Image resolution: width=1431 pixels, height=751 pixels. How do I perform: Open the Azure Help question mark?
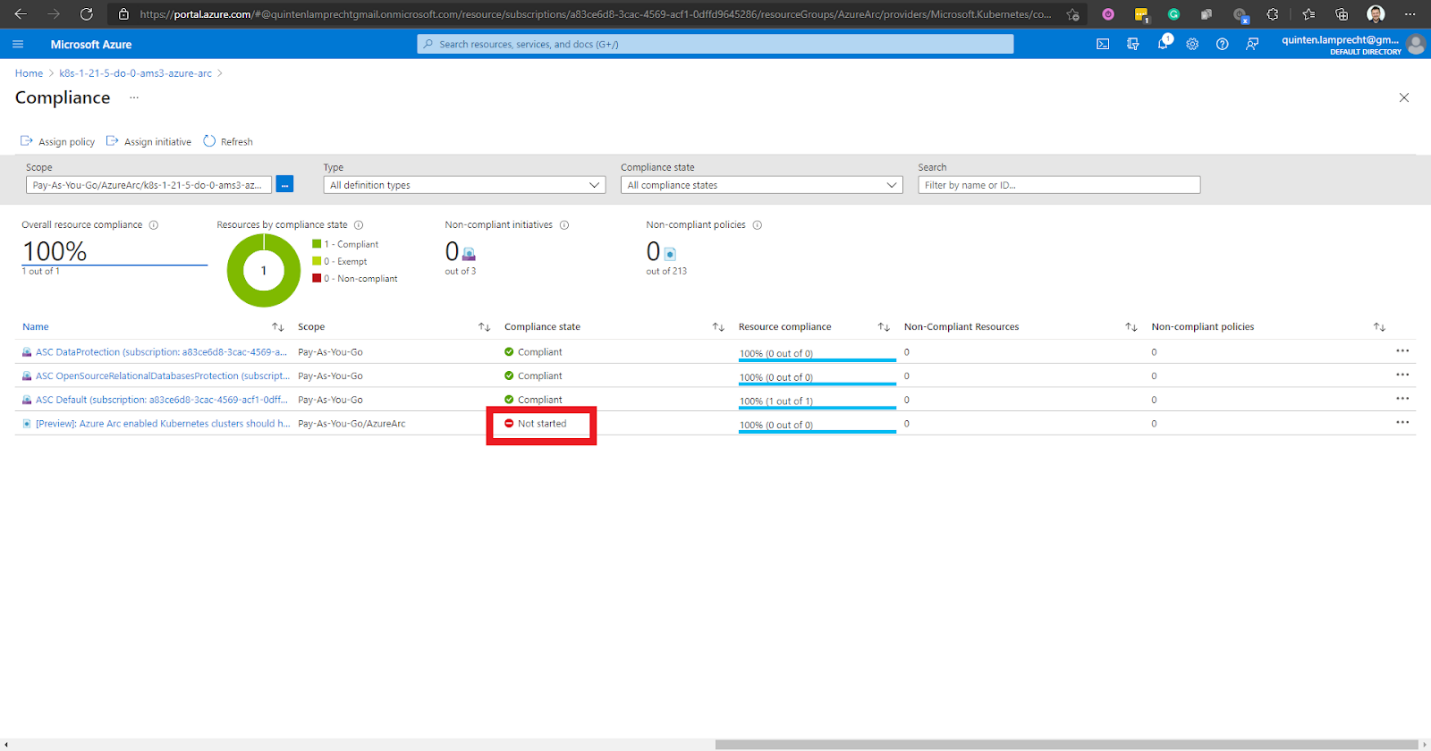coord(1222,44)
